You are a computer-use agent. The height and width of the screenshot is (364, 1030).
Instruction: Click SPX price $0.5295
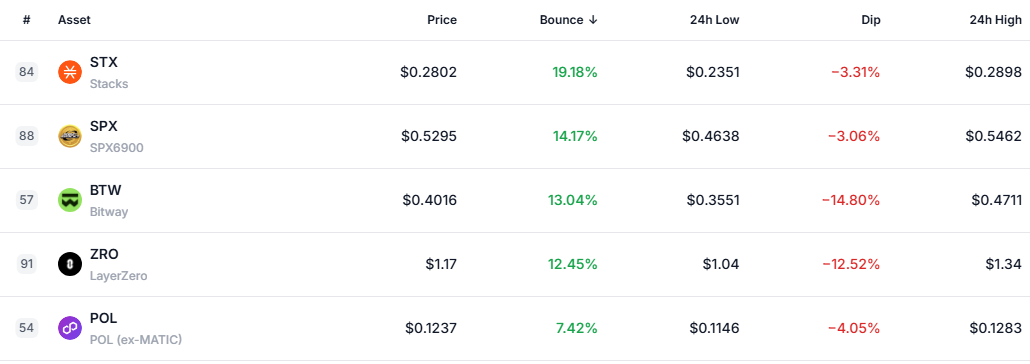[429, 137]
